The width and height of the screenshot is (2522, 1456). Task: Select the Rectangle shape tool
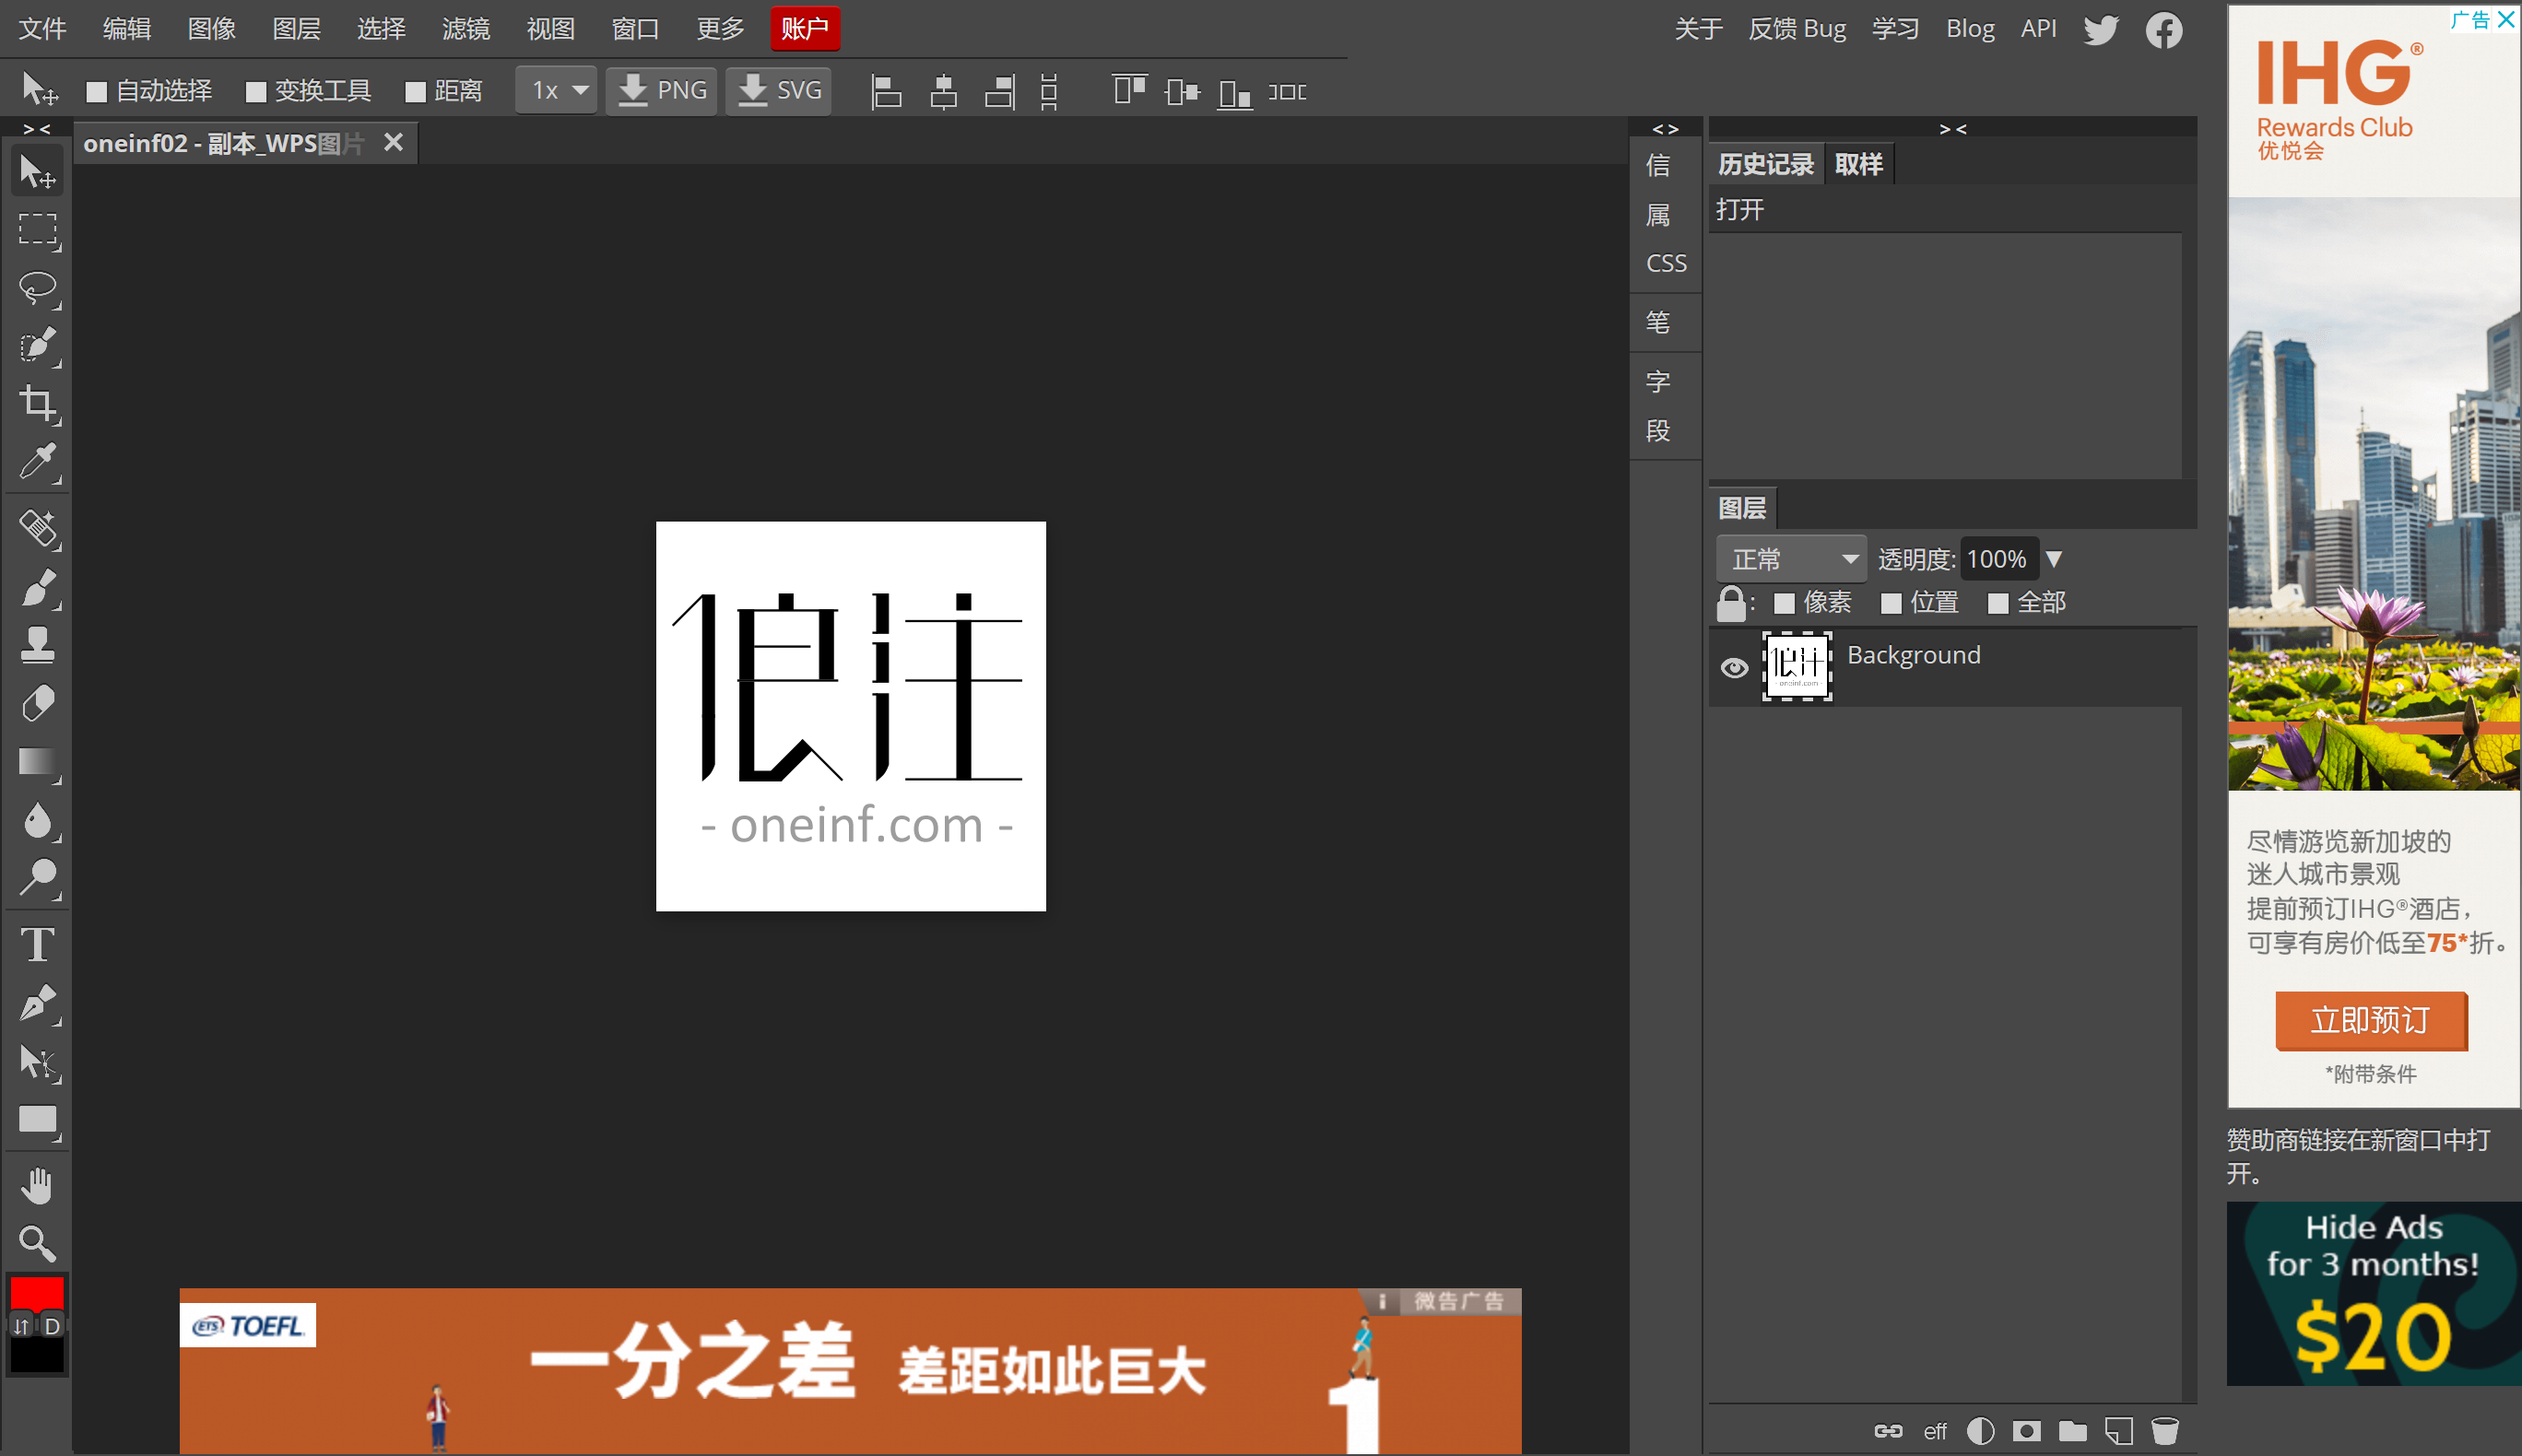38,1120
